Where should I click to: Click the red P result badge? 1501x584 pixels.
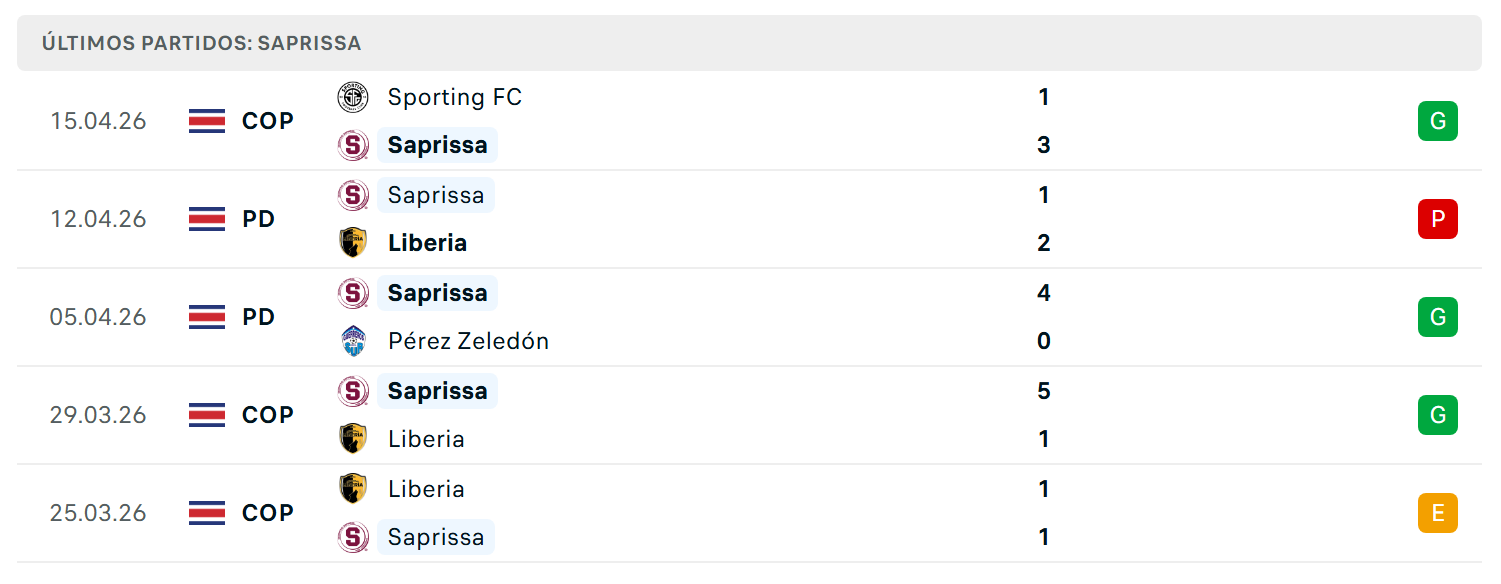1438,219
